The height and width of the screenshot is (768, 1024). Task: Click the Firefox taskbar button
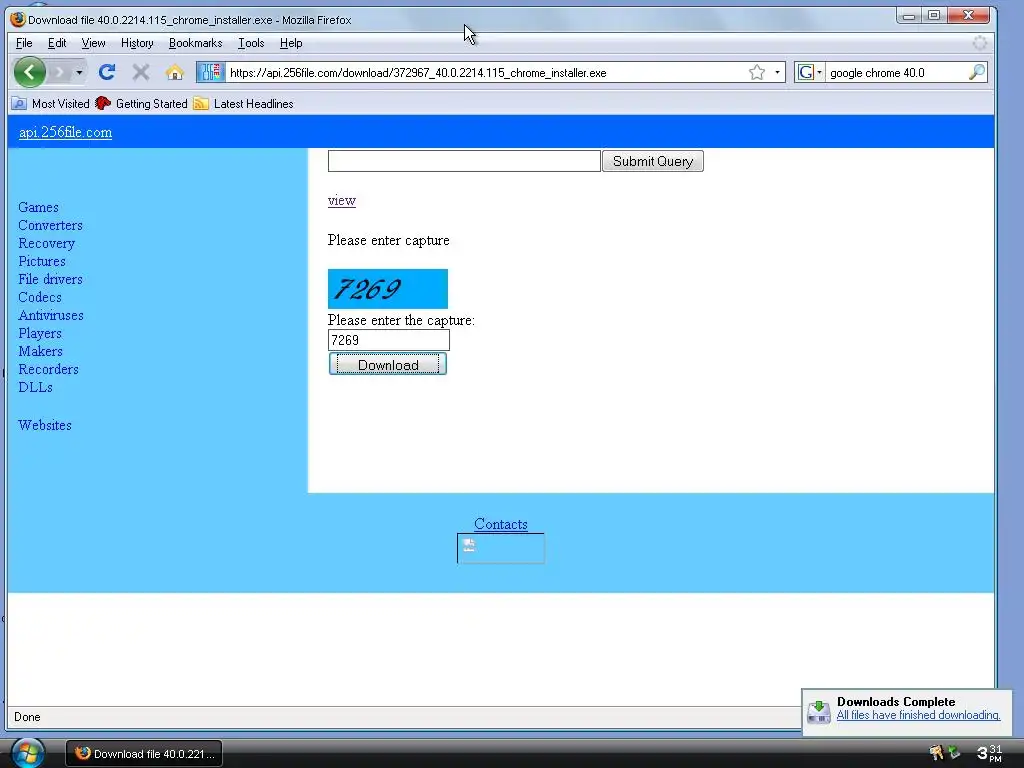point(144,754)
